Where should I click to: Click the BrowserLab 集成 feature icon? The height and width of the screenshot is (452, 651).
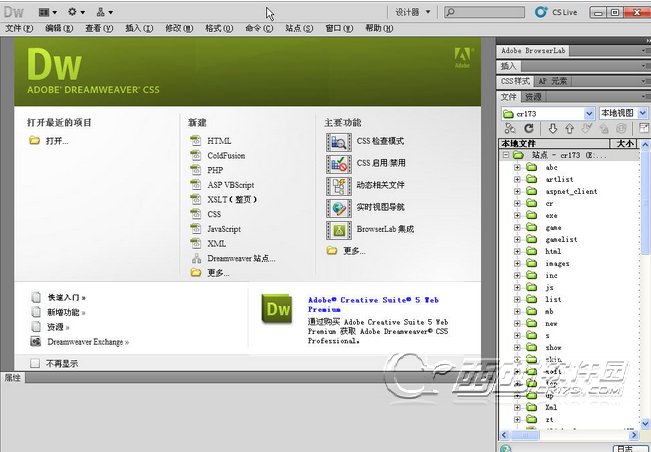(339, 230)
